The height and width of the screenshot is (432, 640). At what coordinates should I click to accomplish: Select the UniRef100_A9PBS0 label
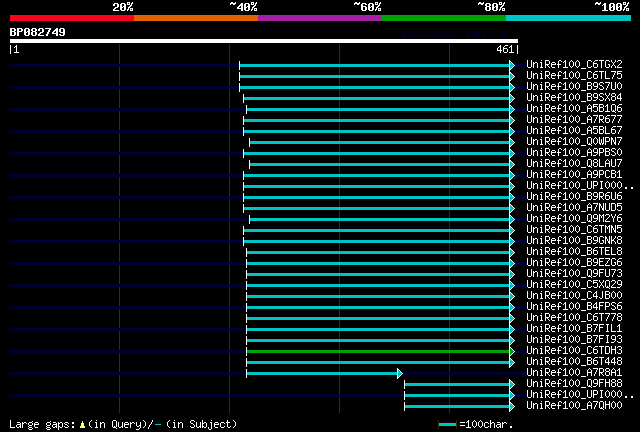pyautogui.click(x=574, y=152)
